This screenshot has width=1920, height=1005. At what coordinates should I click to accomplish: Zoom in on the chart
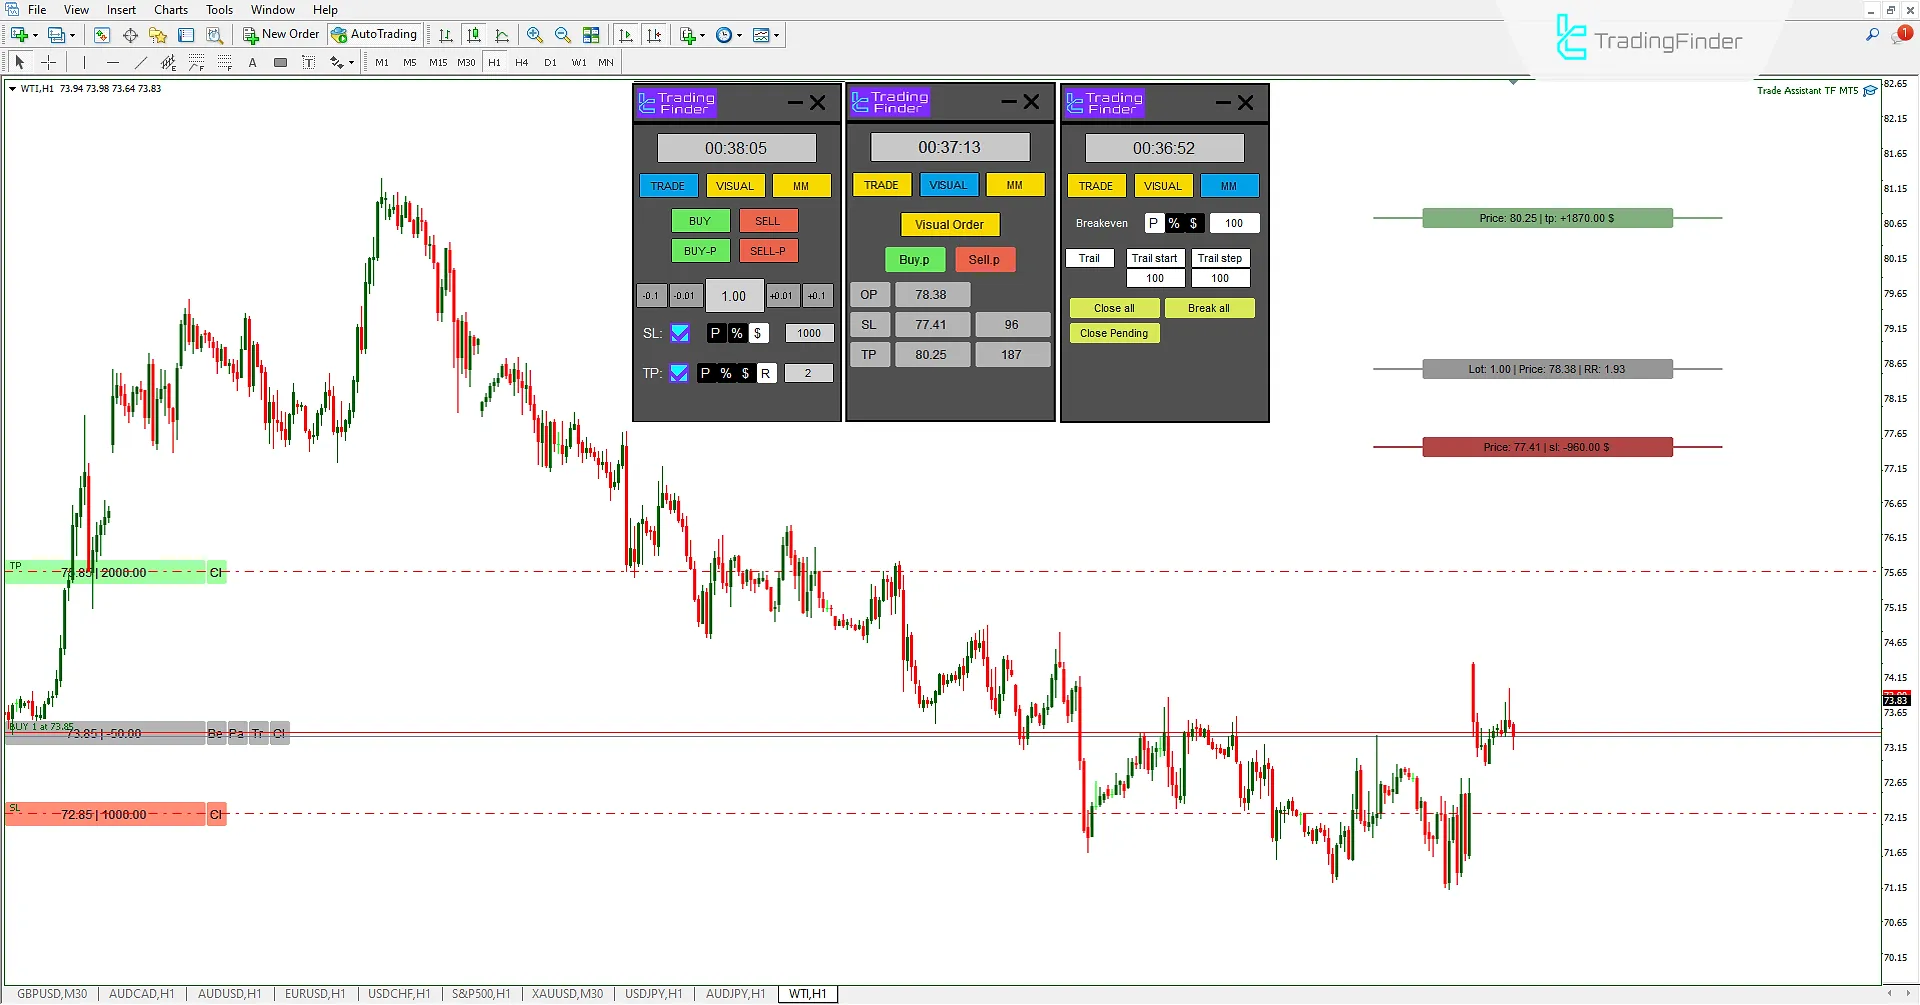tap(535, 35)
